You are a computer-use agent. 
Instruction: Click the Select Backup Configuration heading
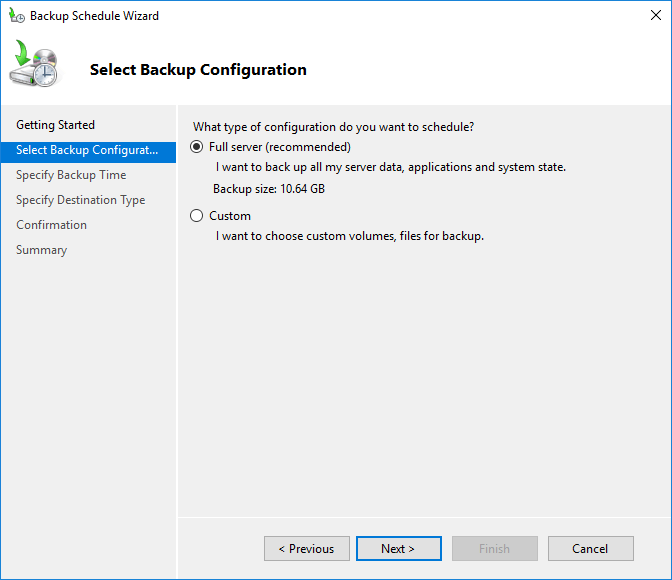pos(198,69)
